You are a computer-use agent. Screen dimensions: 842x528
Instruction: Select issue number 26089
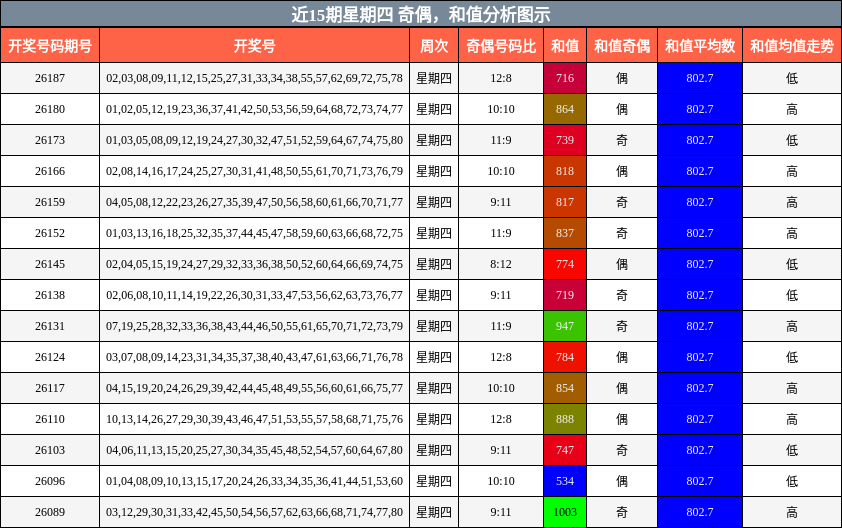click(x=50, y=512)
